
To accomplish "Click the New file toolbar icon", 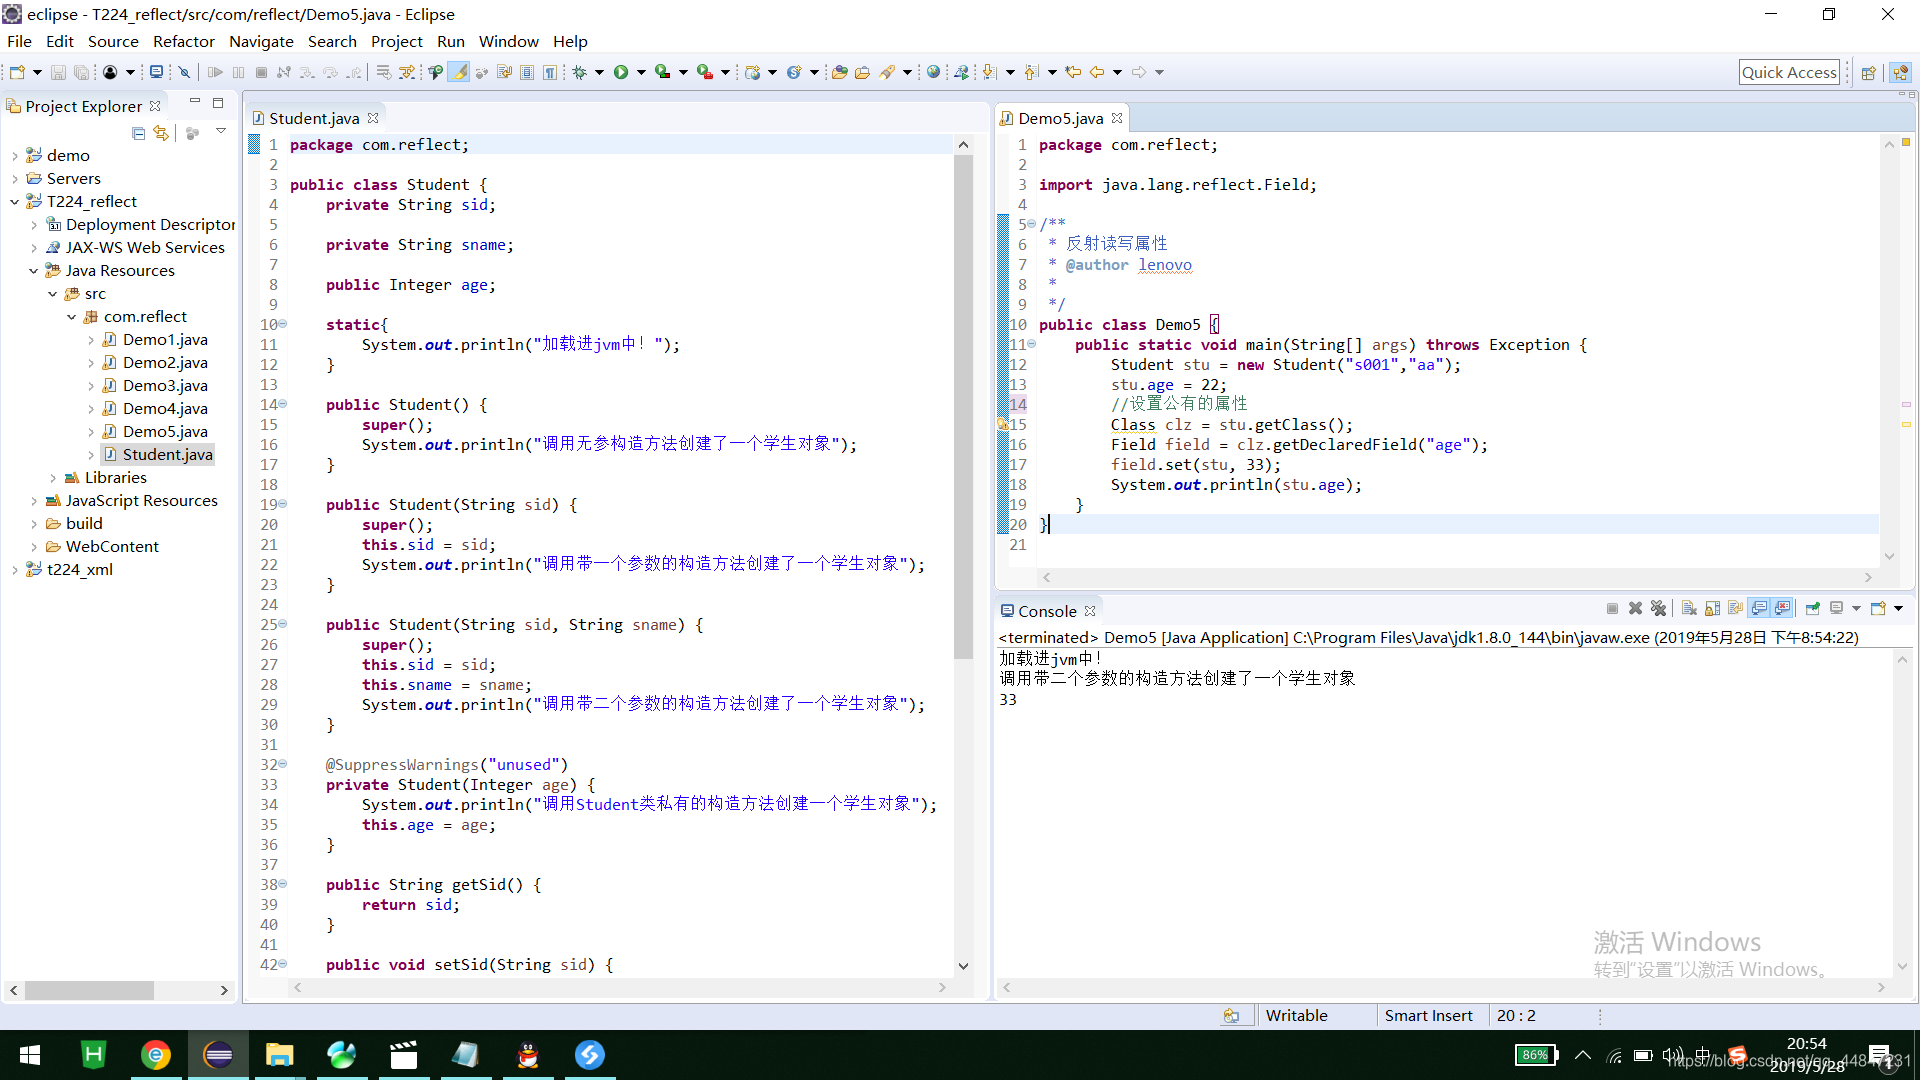I will point(17,72).
